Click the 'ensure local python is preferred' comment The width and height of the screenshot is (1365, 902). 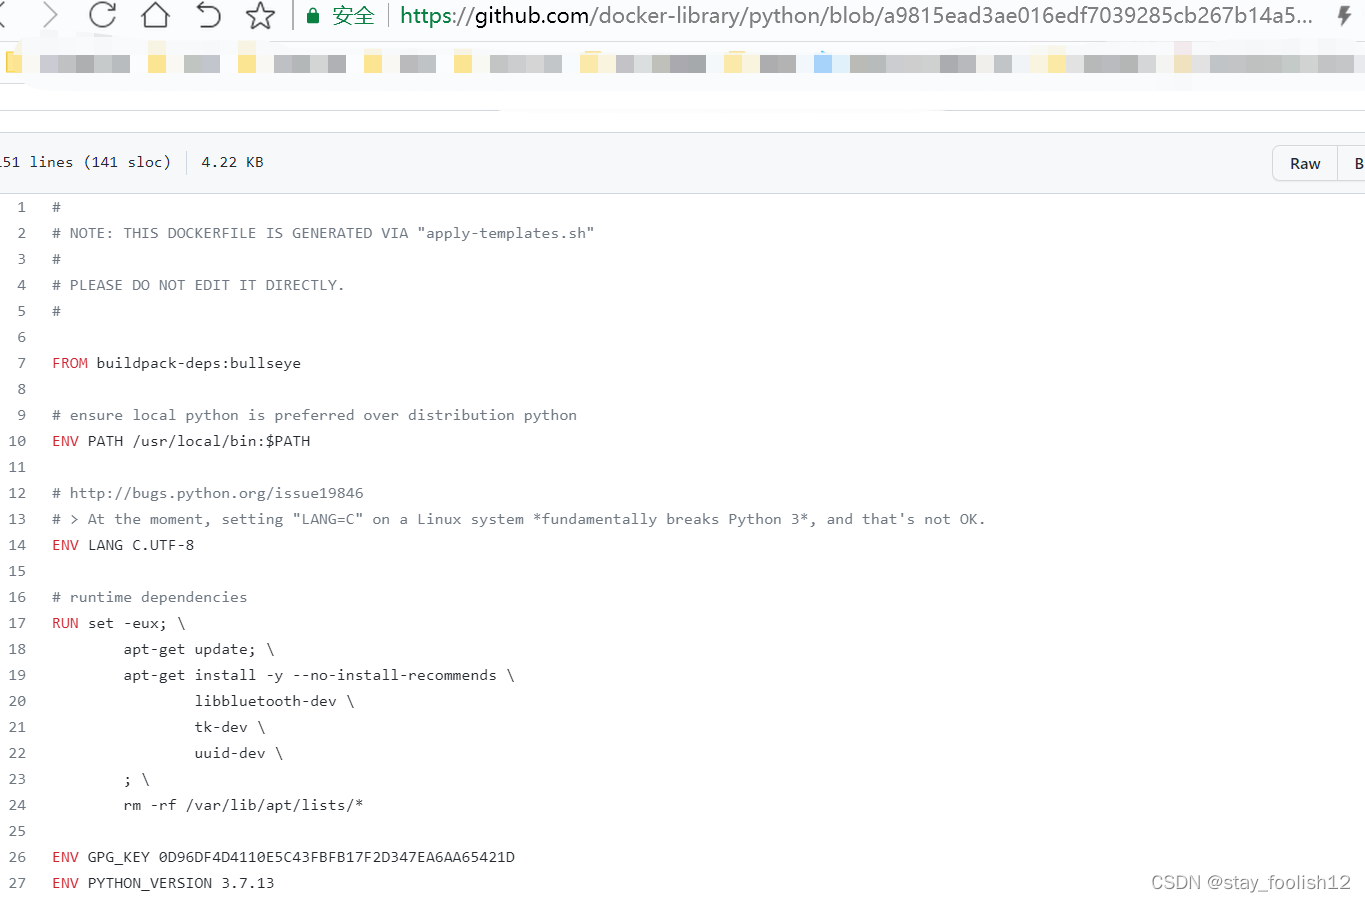point(314,415)
